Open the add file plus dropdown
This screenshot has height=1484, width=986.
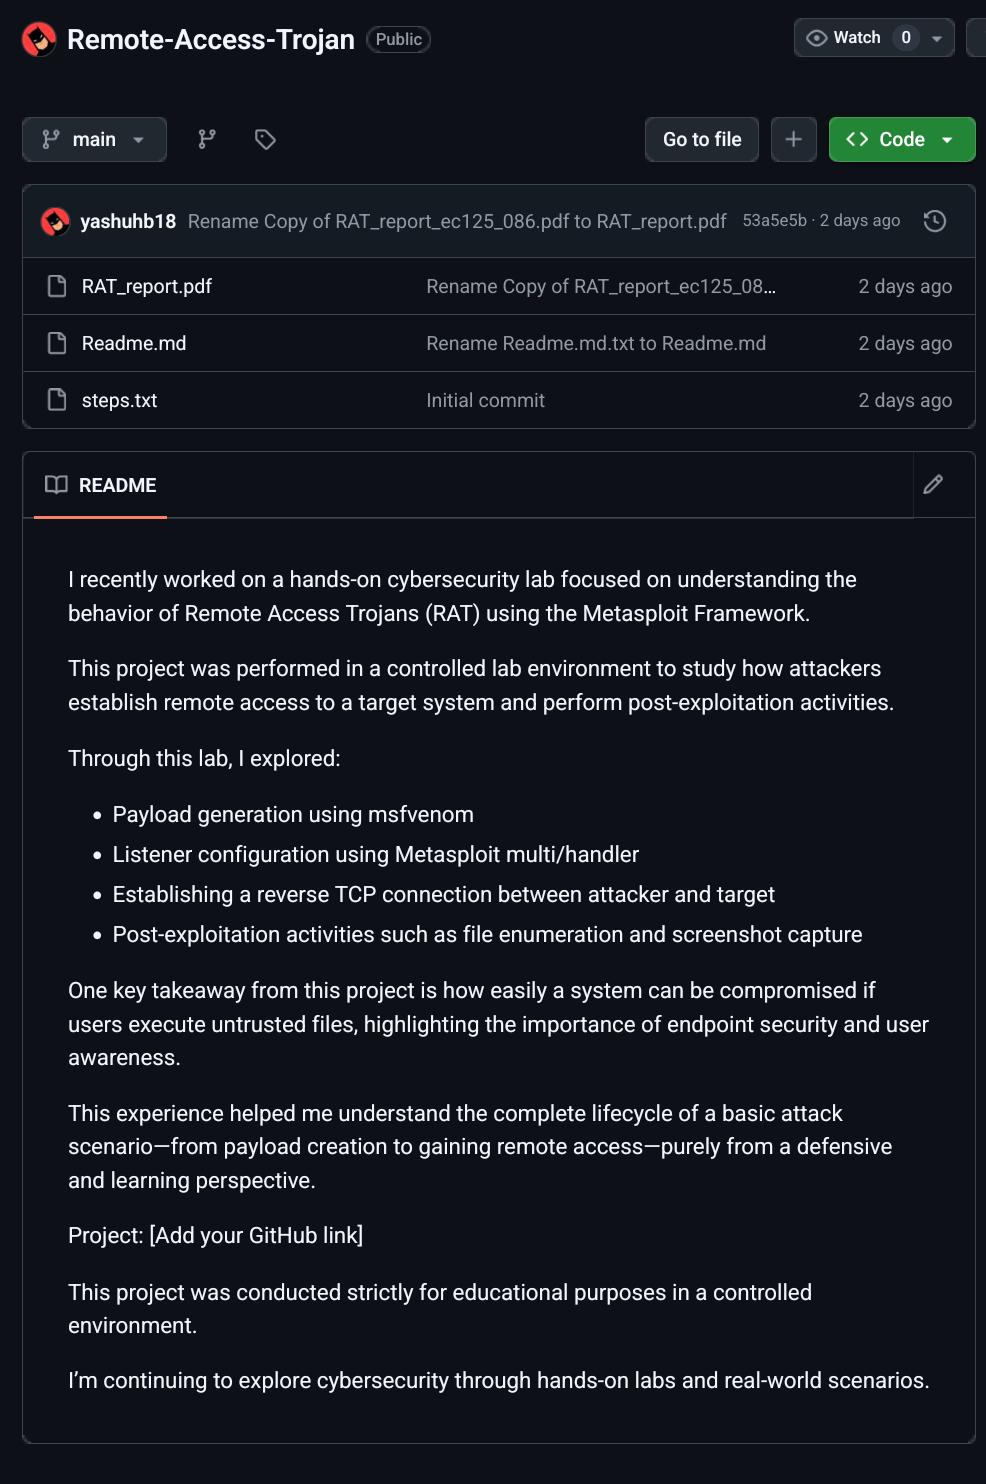tap(794, 140)
